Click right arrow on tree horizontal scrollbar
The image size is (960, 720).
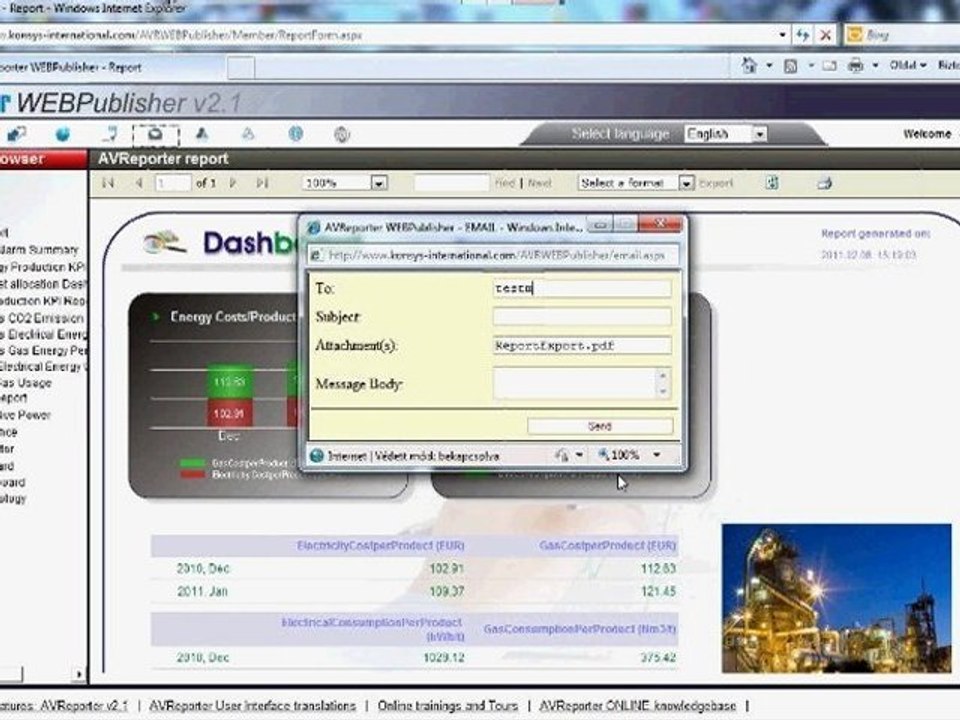[78, 675]
